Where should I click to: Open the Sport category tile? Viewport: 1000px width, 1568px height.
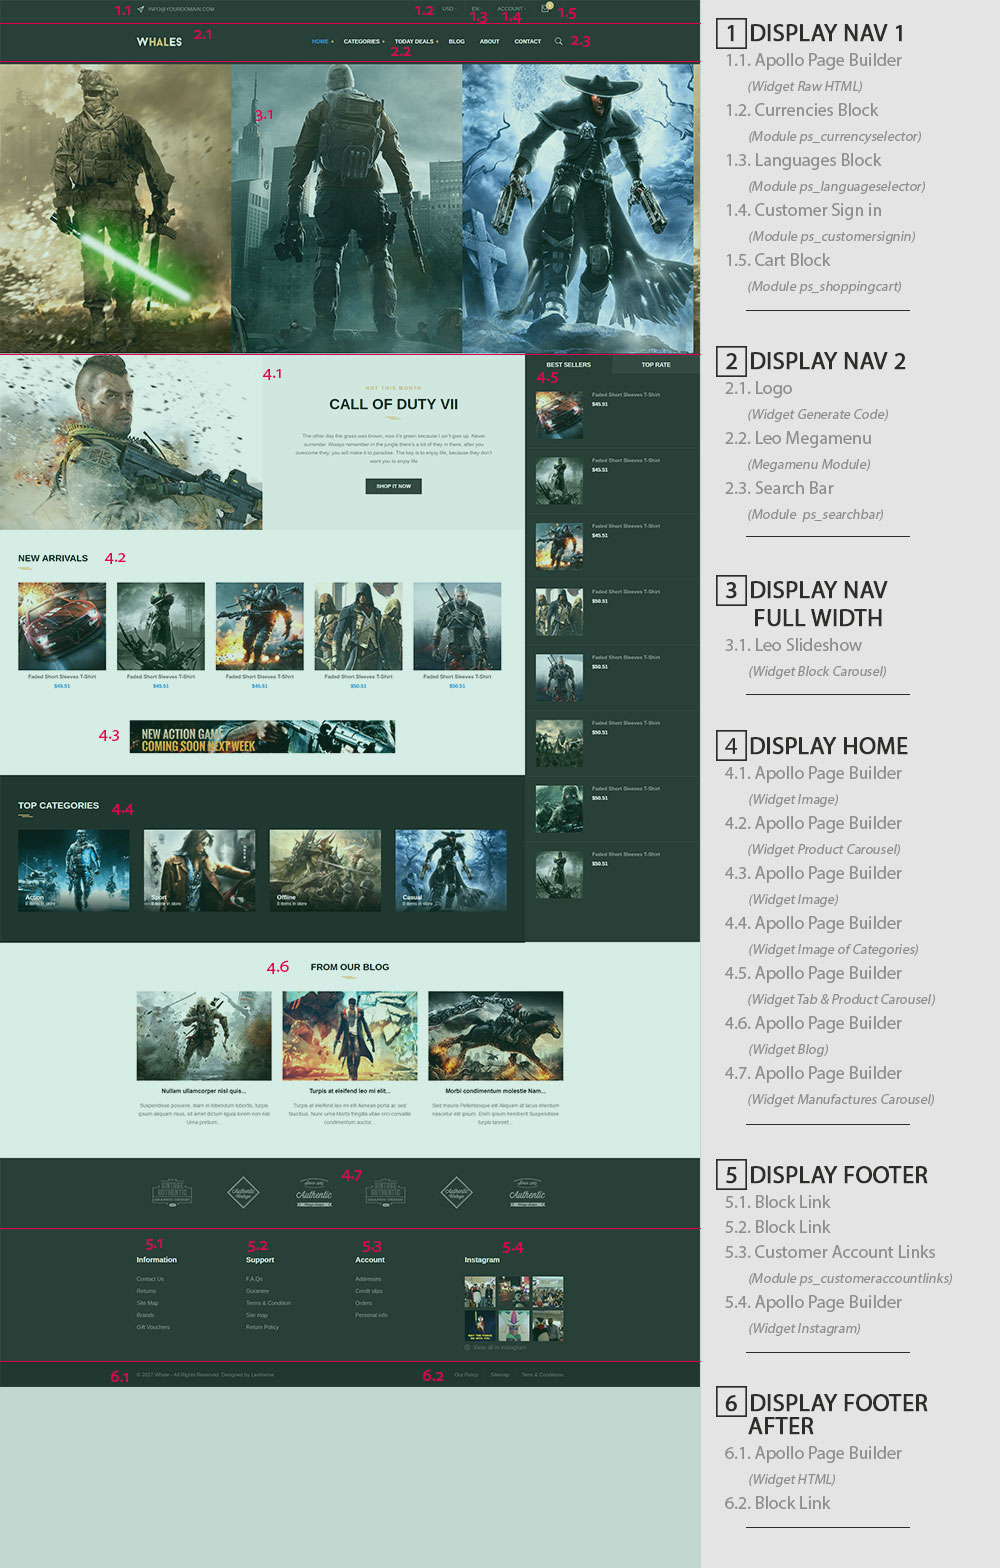tap(199, 870)
